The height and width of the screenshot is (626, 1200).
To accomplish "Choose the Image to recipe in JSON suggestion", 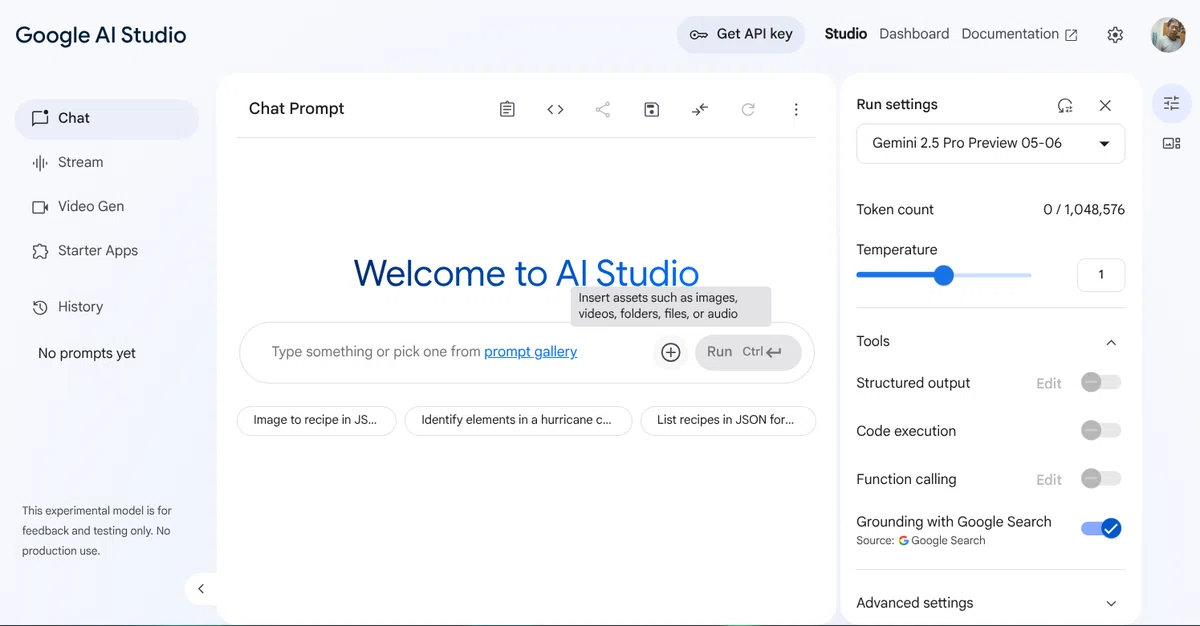I will point(316,420).
